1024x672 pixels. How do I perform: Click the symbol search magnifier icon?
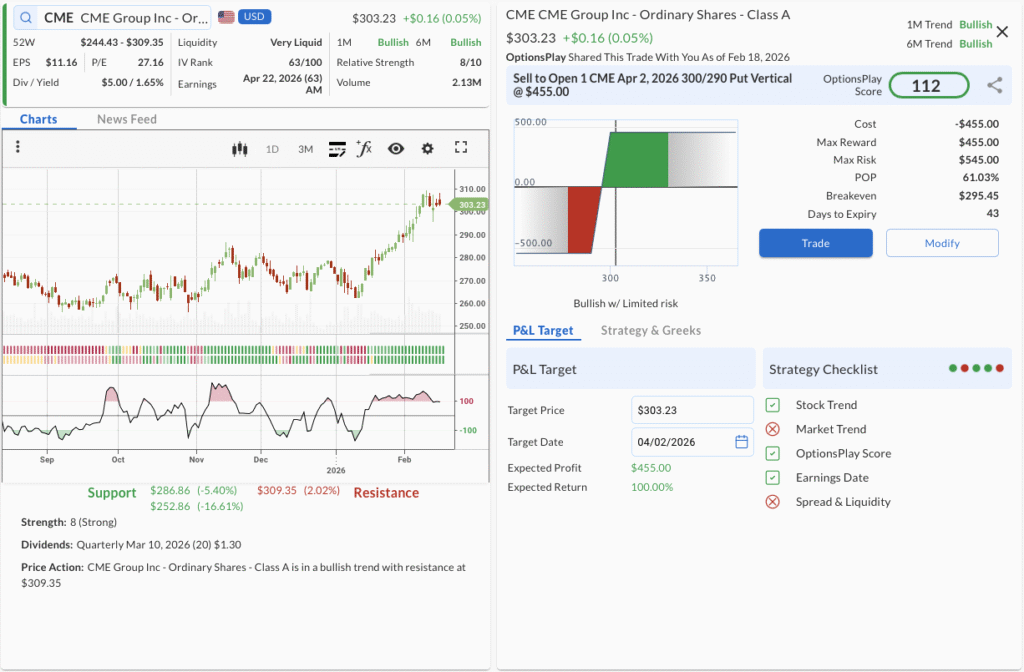tap(25, 18)
